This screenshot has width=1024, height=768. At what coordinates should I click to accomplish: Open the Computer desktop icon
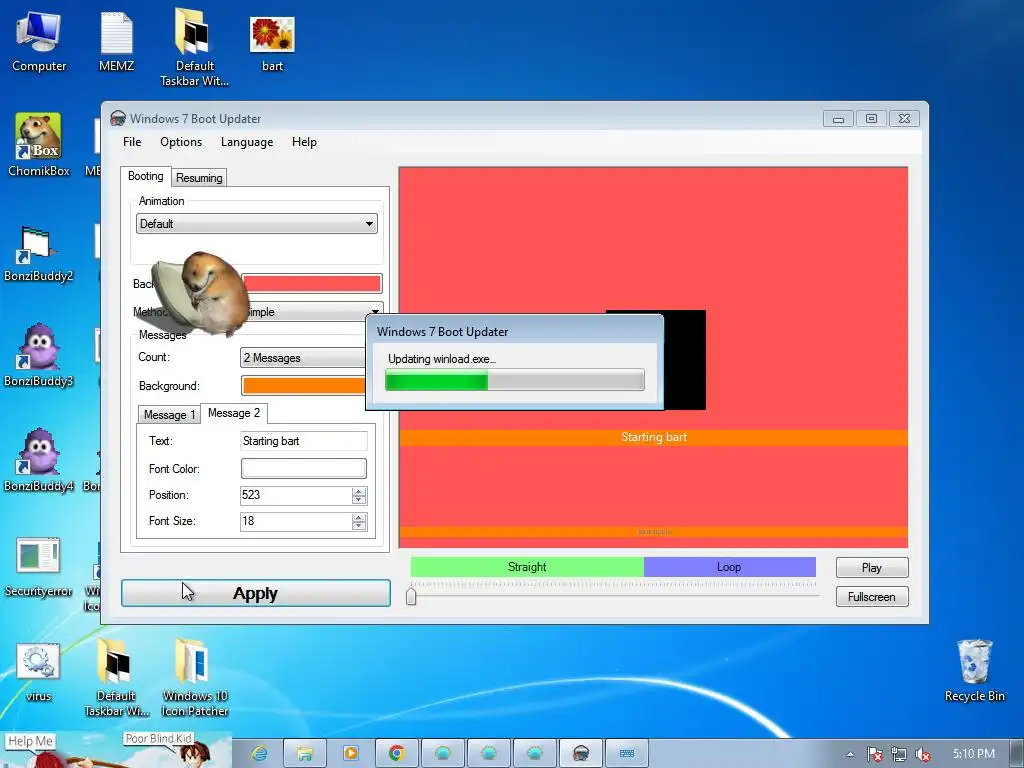coord(39,42)
